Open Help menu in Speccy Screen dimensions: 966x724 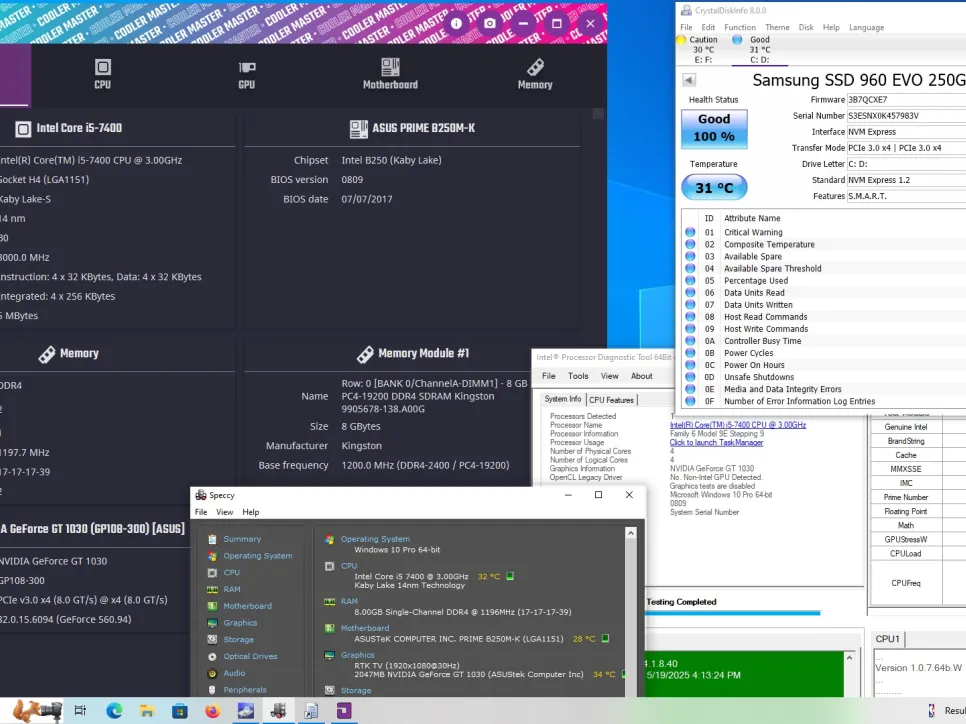(x=250, y=512)
